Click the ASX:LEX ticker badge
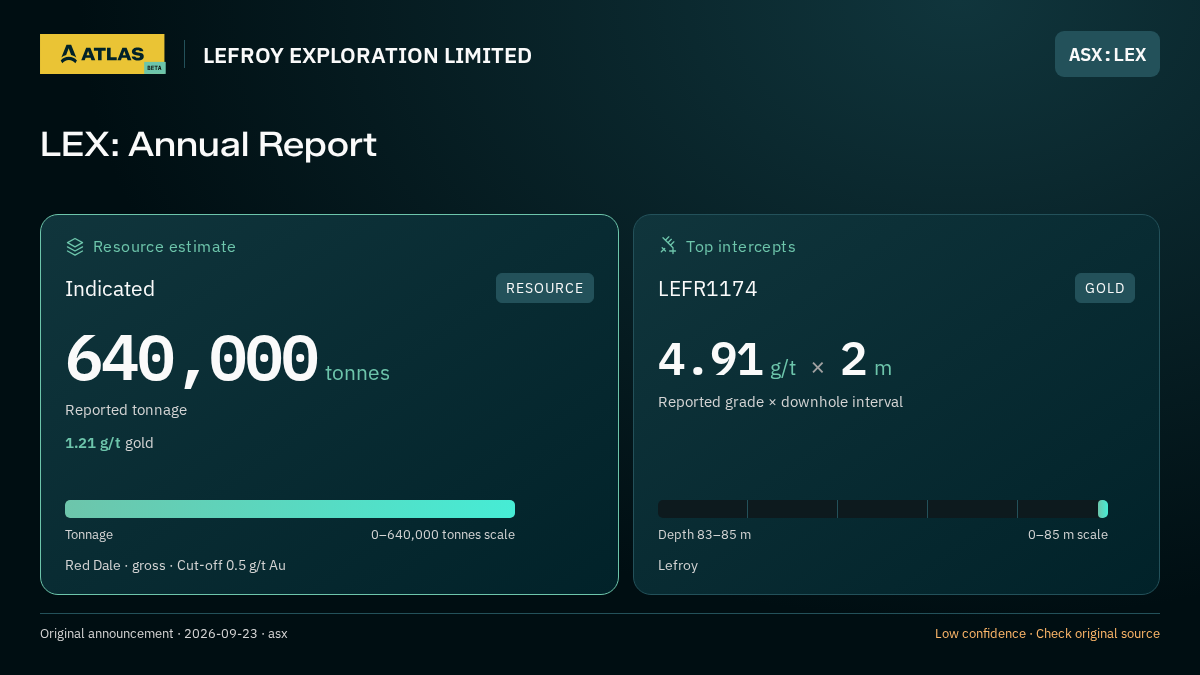1200x675 pixels. 1107,54
